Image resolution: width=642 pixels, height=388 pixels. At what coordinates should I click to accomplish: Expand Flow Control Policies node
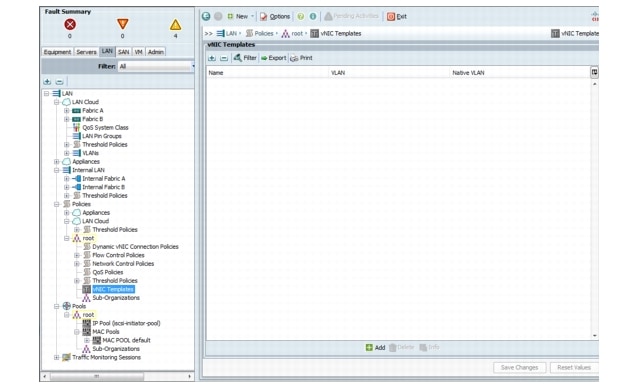(77, 255)
